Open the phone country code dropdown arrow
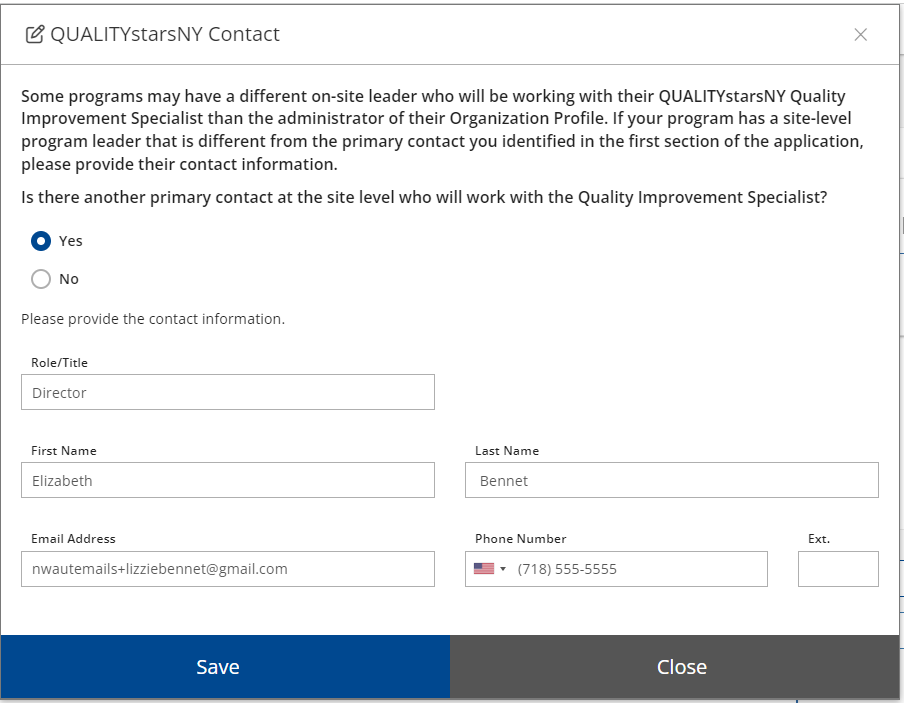The height and width of the screenshot is (703, 904). tap(503, 569)
